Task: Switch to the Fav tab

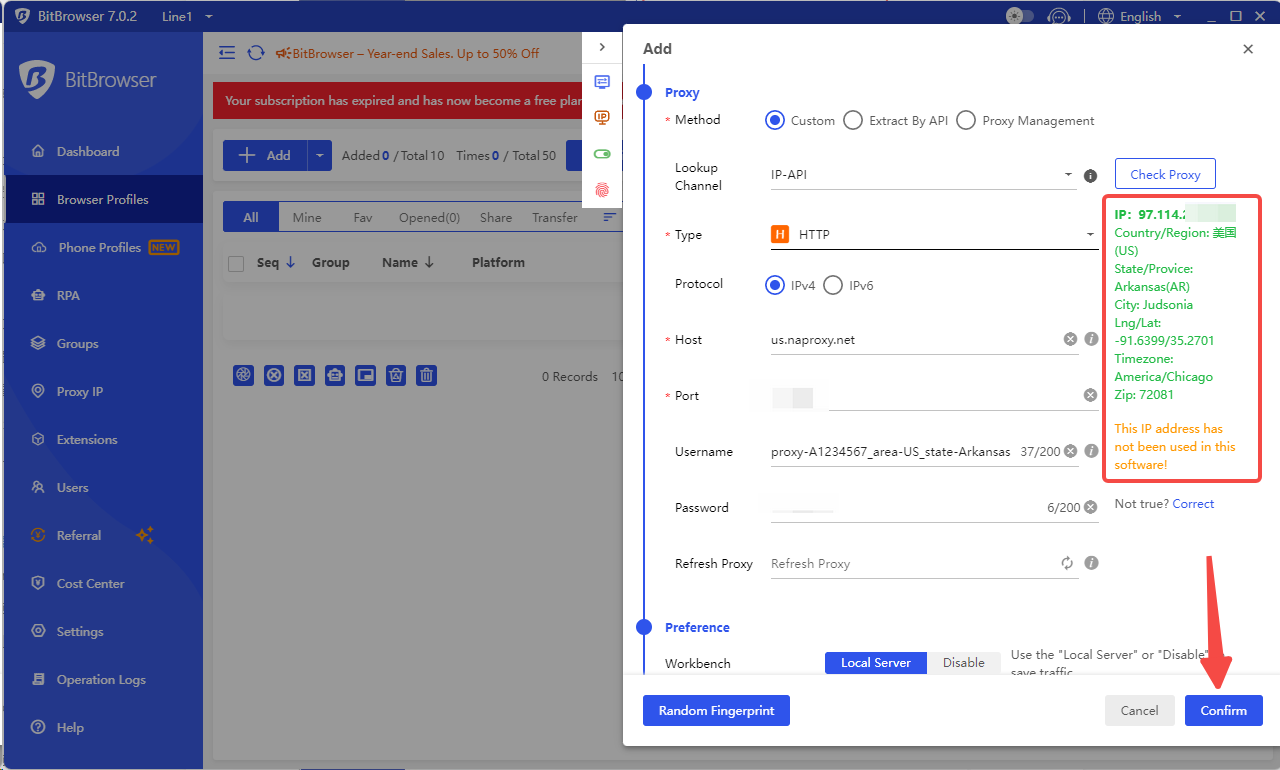Action: (x=363, y=217)
